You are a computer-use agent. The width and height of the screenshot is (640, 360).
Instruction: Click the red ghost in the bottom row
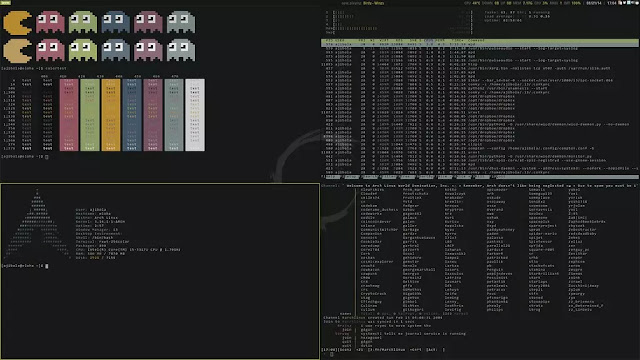(x=50, y=50)
